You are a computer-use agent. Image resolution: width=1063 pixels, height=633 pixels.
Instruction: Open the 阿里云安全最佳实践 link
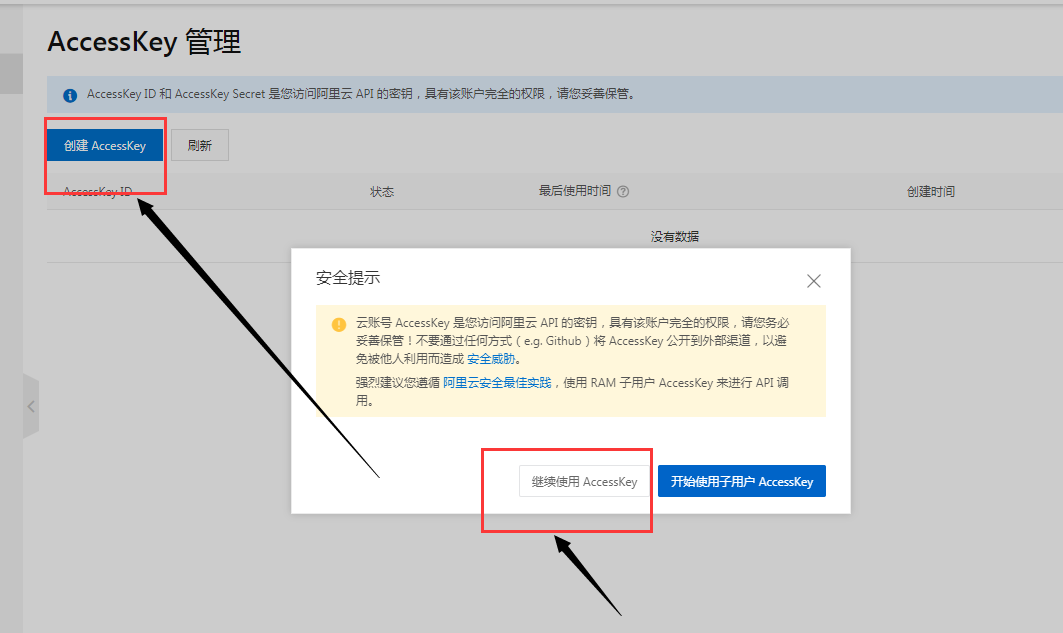pyautogui.click(x=497, y=382)
